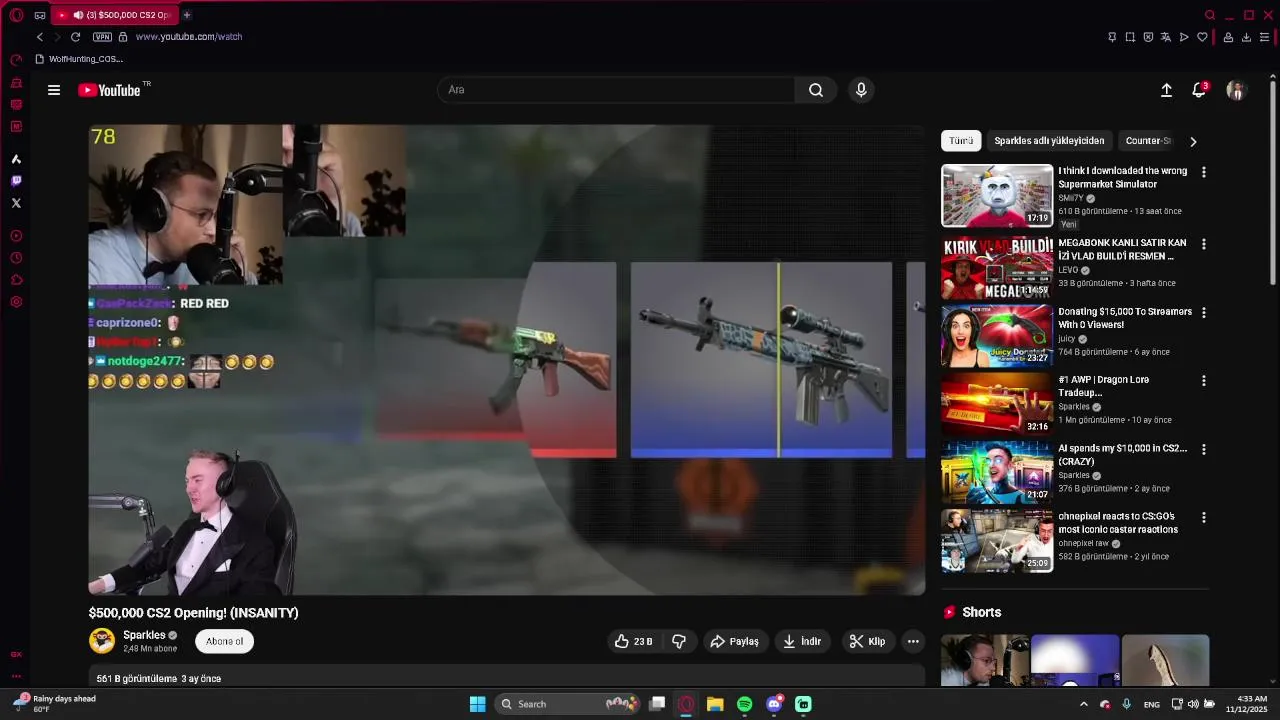Open options for Donating $15,000 video

tap(1203, 313)
